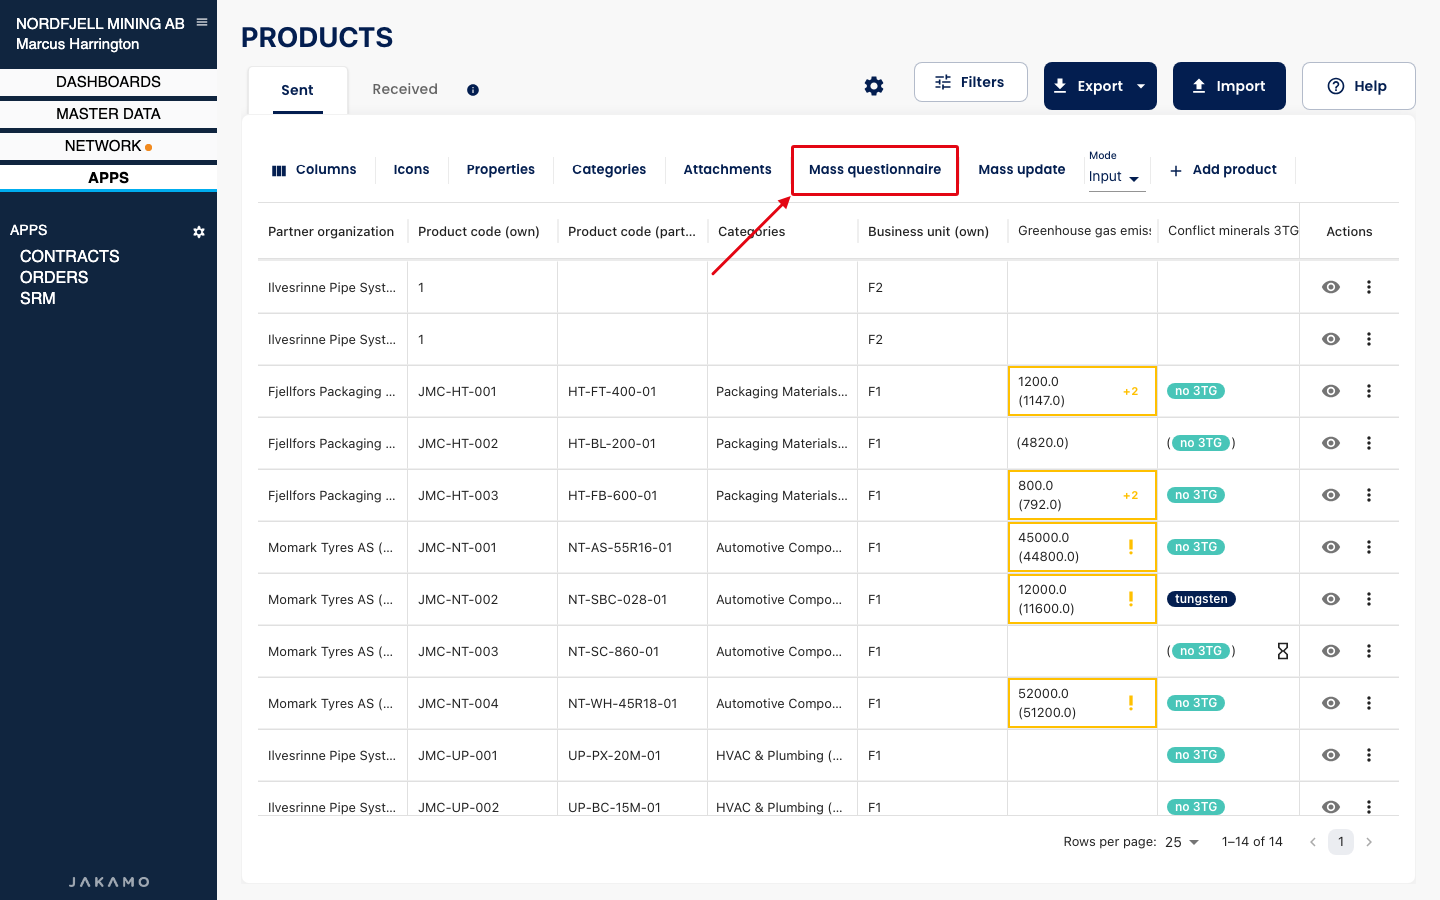
Task: Open APPS section settings gear
Action: [x=199, y=232]
